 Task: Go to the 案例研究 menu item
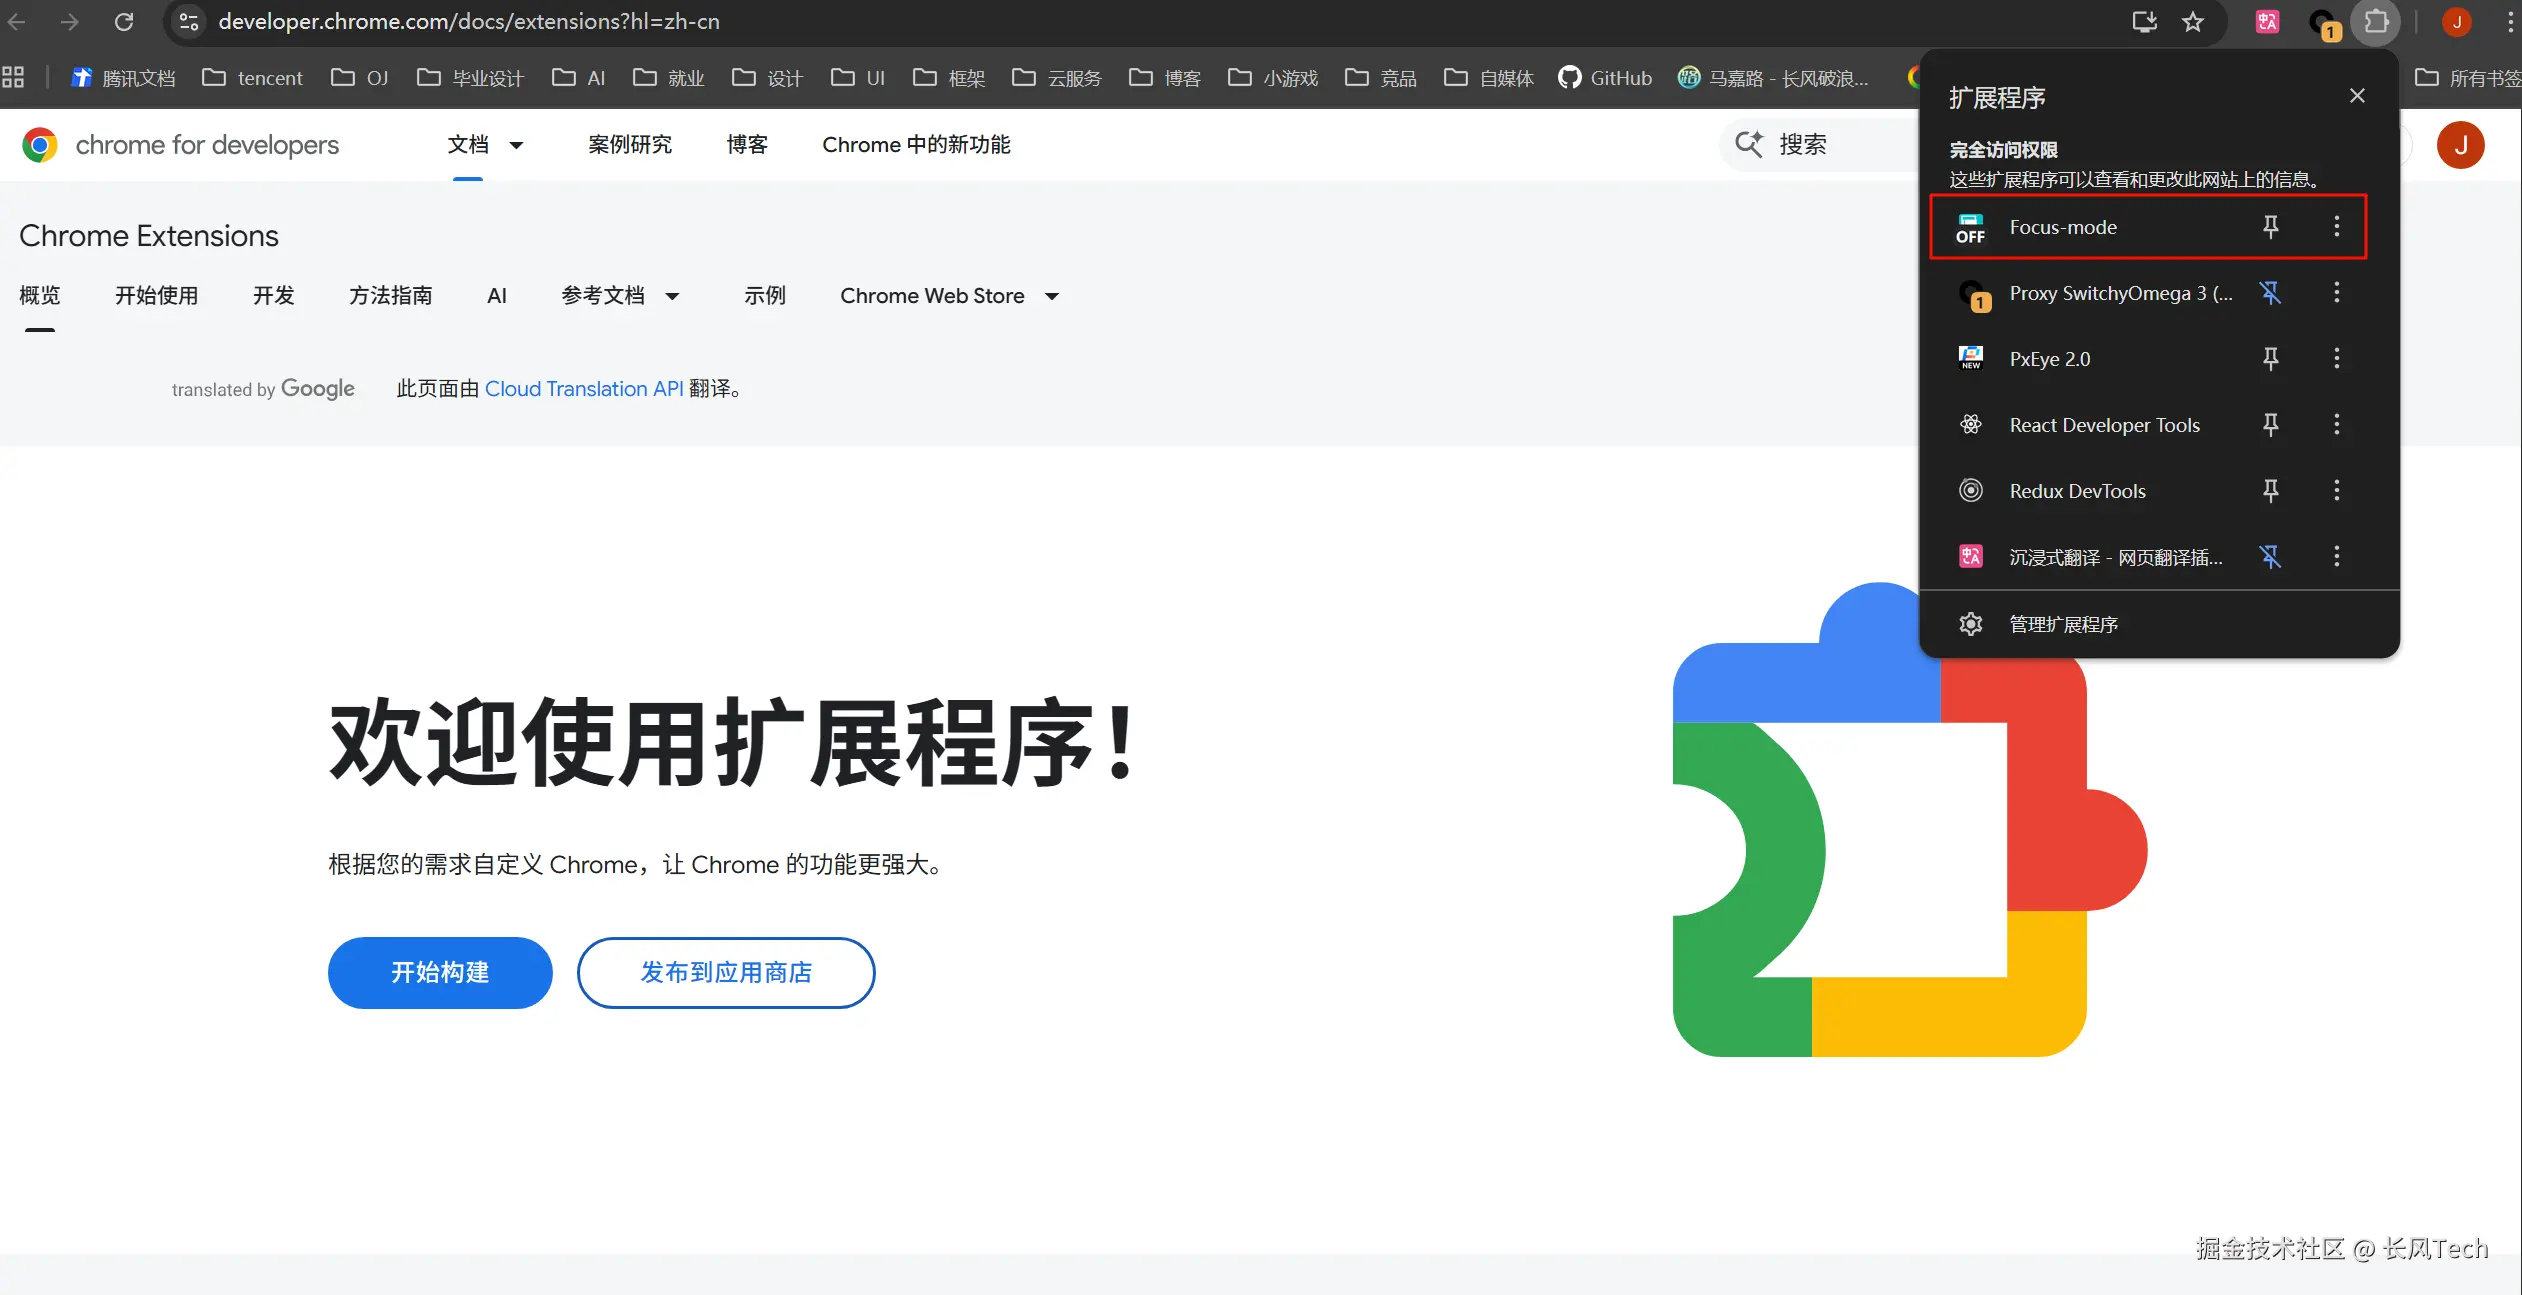(630, 145)
